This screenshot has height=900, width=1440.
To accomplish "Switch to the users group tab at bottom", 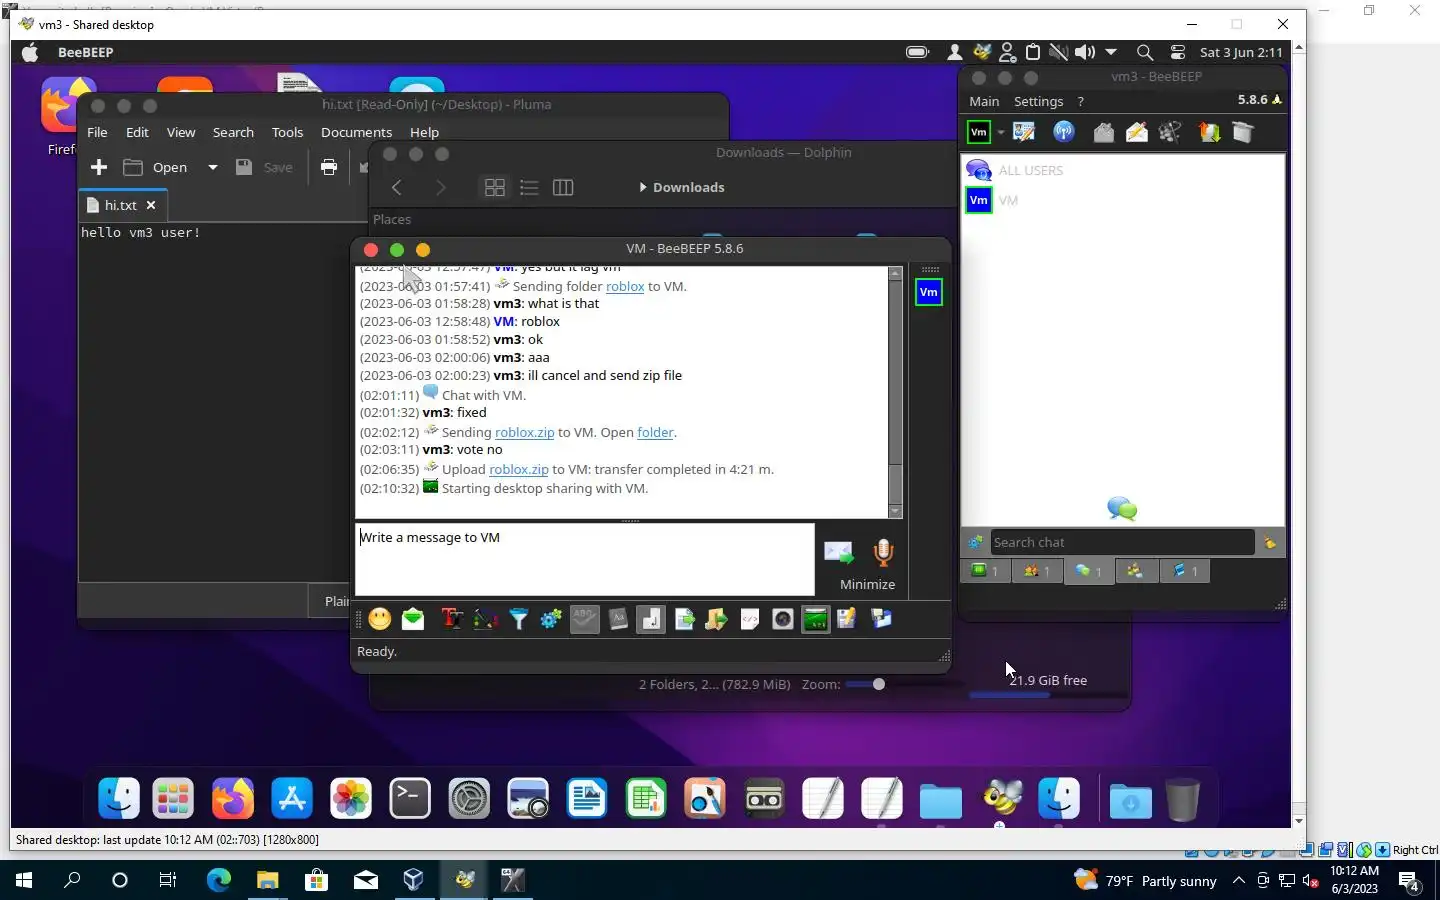I will [1036, 571].
